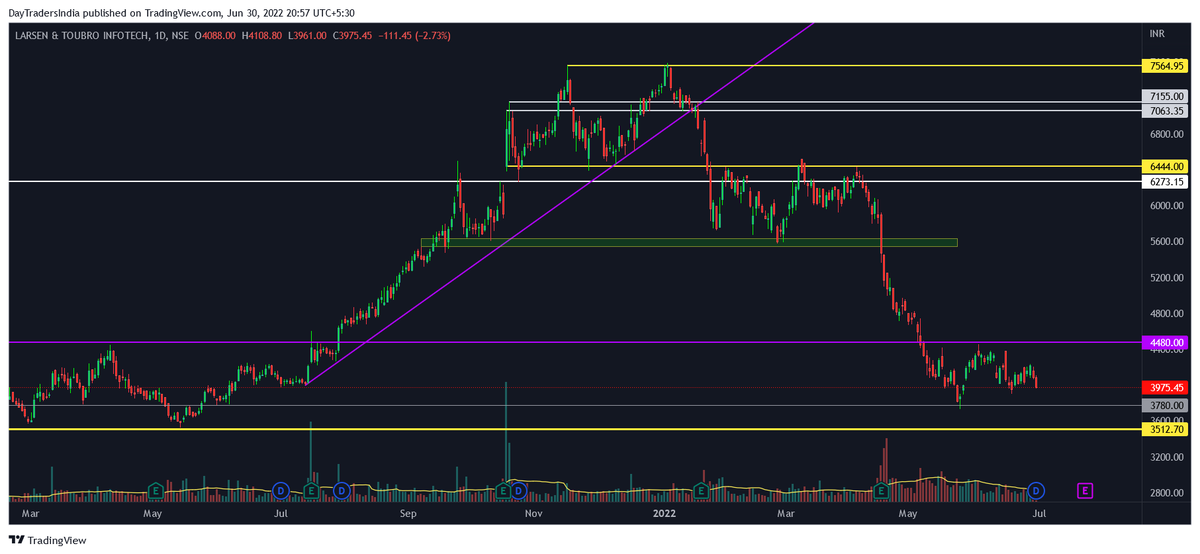Select the yellow 7564.95 price label
The image size is (1200, 554).
[1165, 66]
